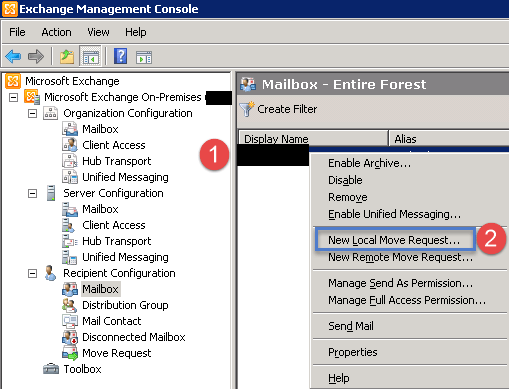The height and width of the screenshot is (389, 509).
Task: Toggle the Show/Hide Console Tree icon
Action: [x=91, y=56]
